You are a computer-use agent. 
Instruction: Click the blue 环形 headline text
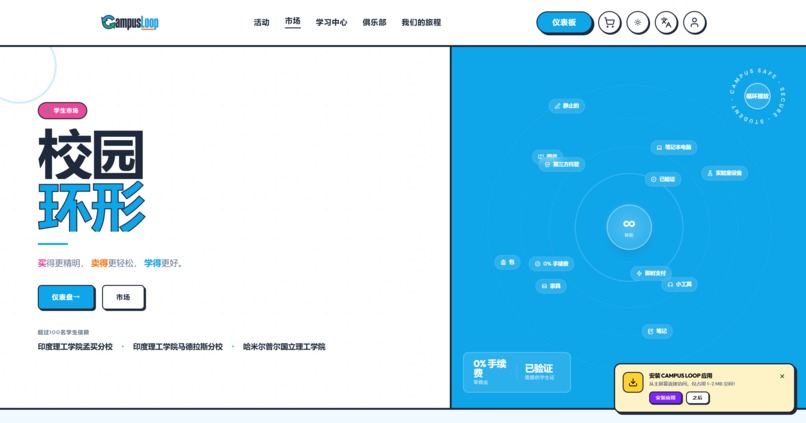91,207
